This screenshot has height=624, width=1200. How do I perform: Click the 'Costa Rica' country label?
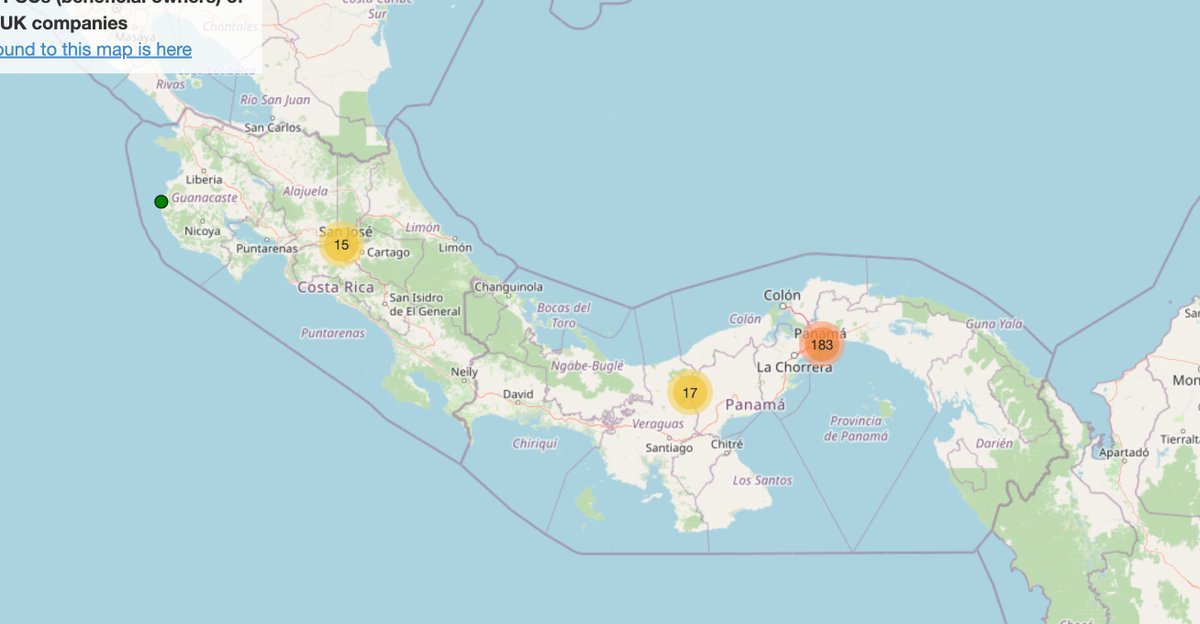pos(336,287)
